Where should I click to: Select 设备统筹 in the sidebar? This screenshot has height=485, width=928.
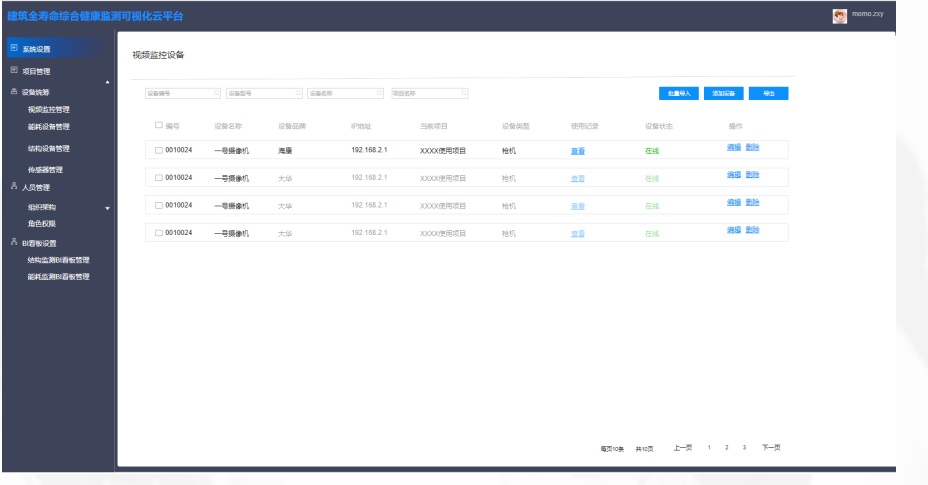(x=36, y=92)
